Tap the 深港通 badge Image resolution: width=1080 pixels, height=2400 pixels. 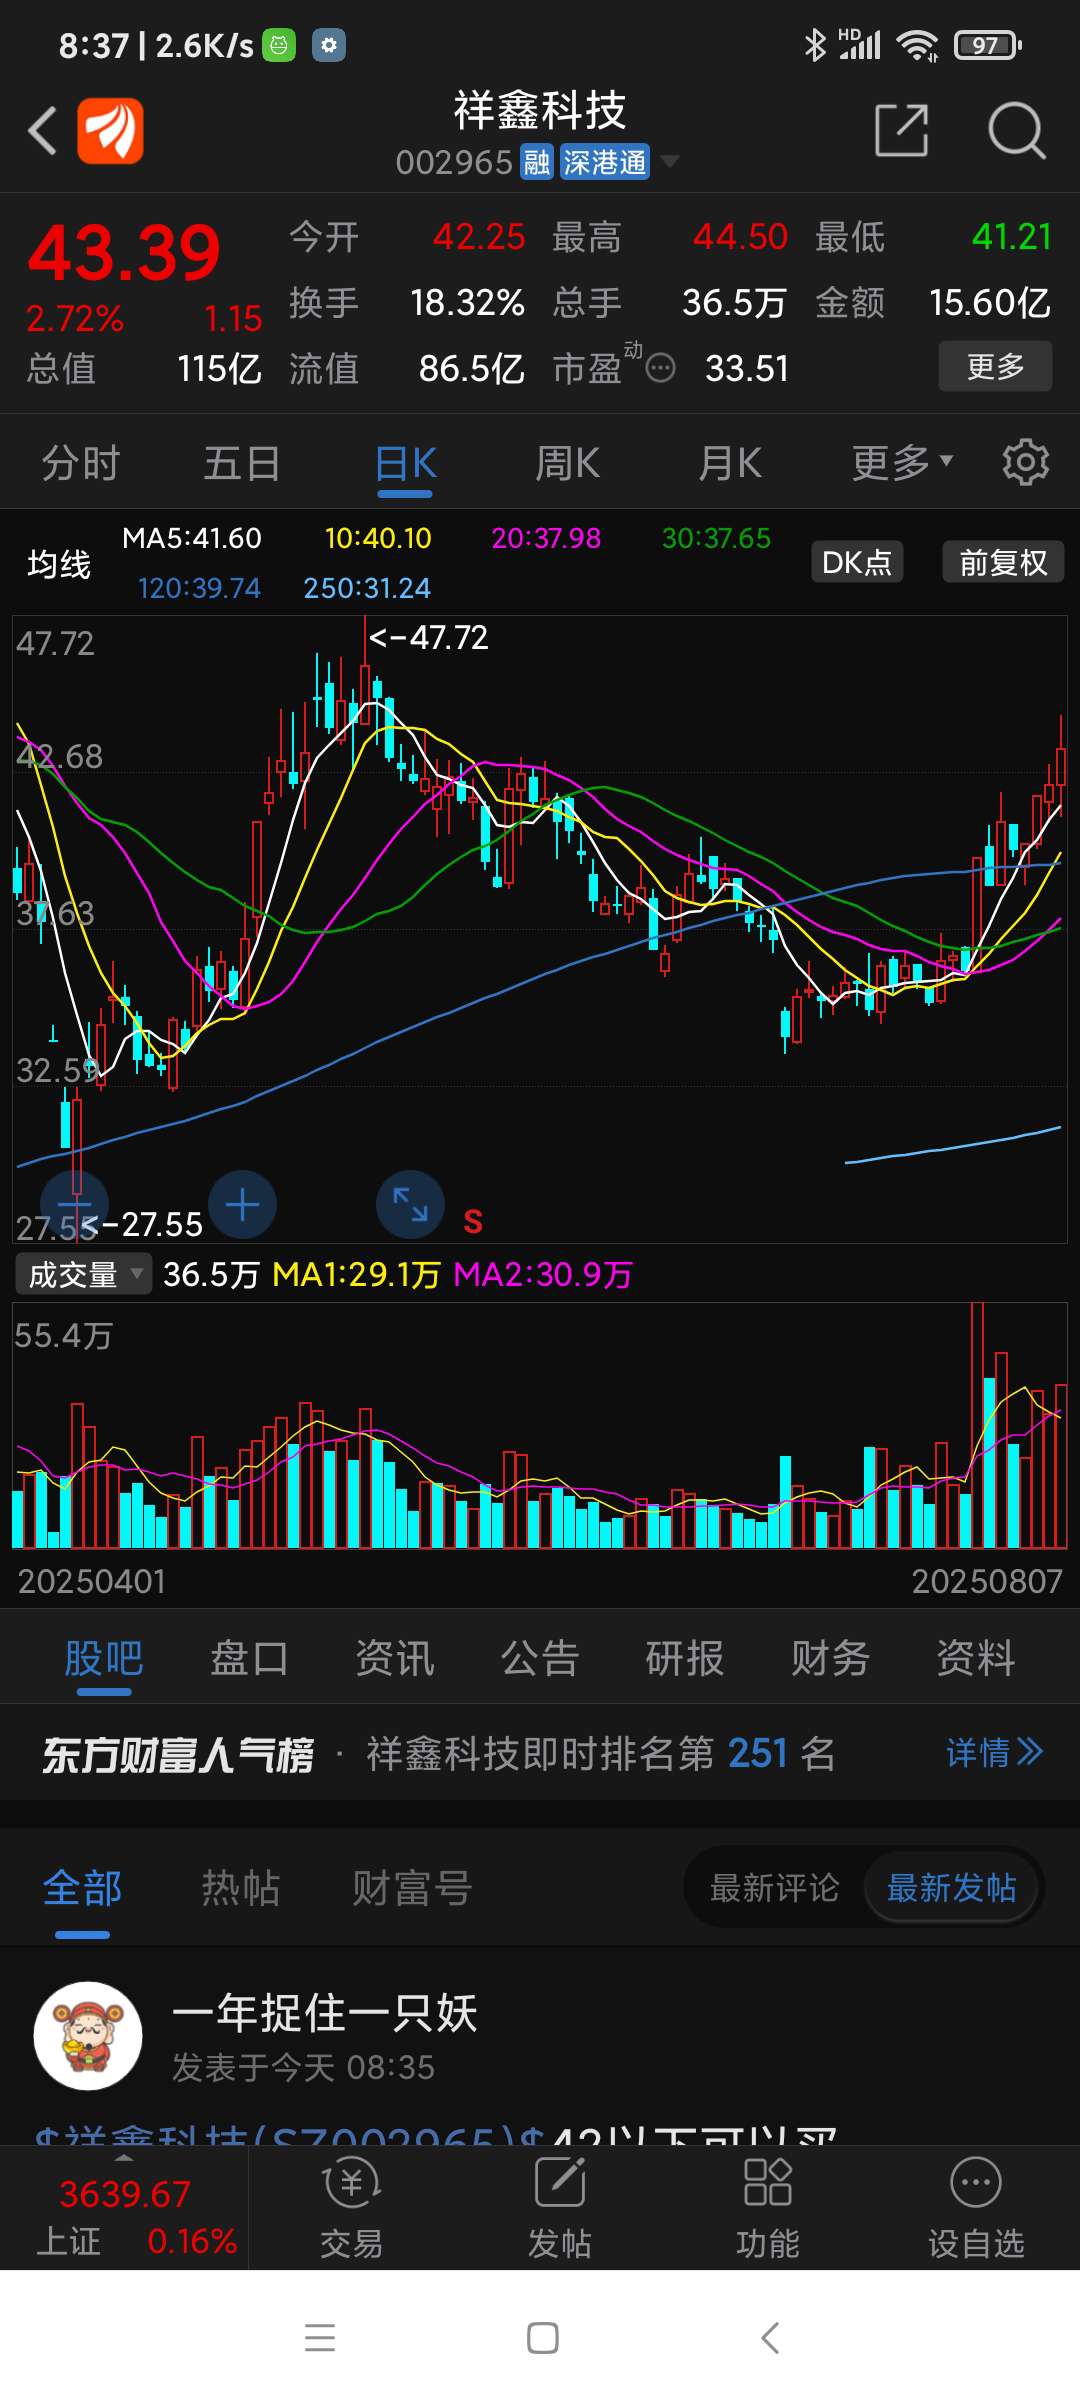click(x=604, y=162)
